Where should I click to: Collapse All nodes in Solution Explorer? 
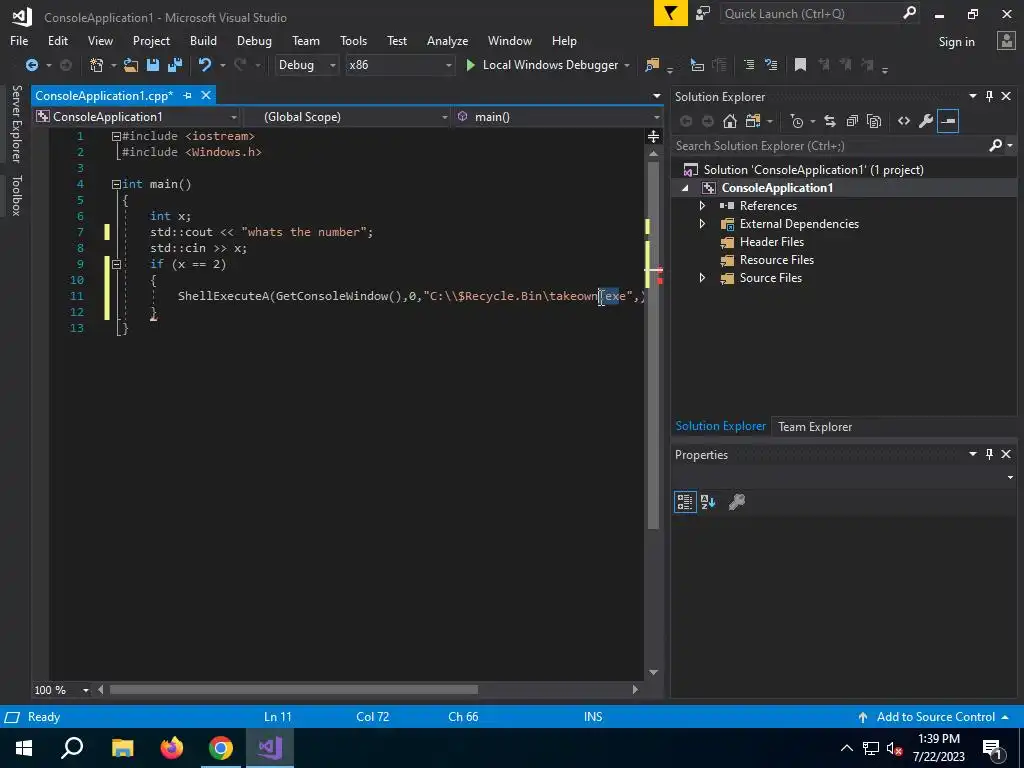[x=852, y=121]
